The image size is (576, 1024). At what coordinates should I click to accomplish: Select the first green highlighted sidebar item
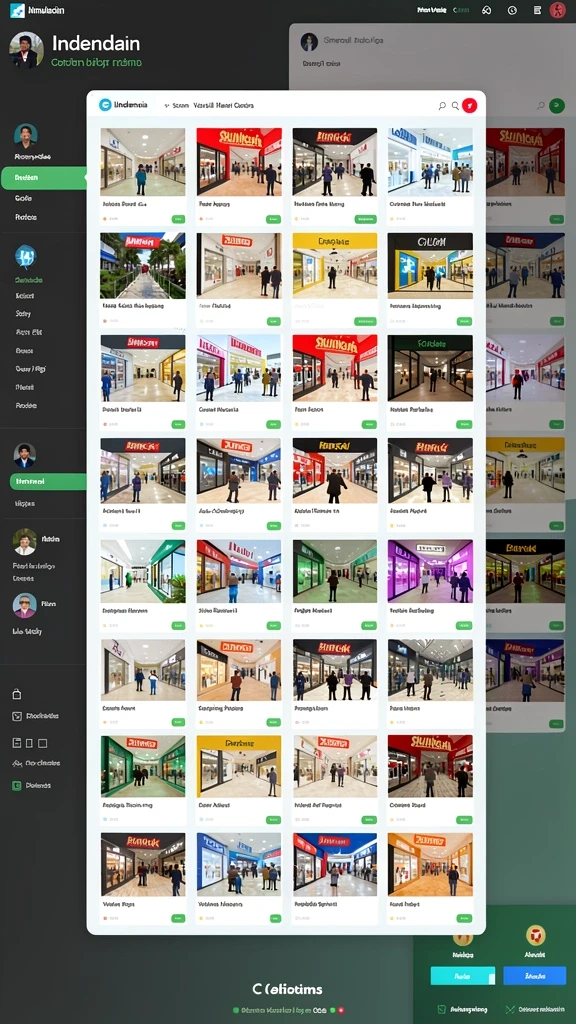pos(43,178)
